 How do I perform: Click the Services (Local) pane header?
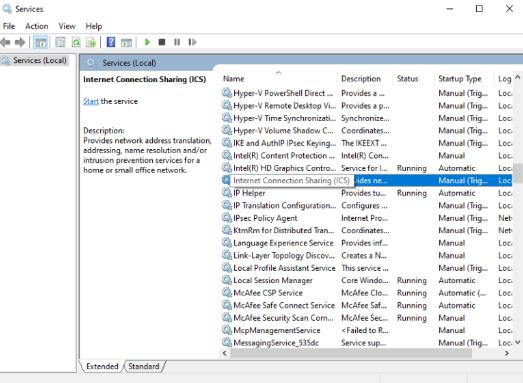pos(129,63)
